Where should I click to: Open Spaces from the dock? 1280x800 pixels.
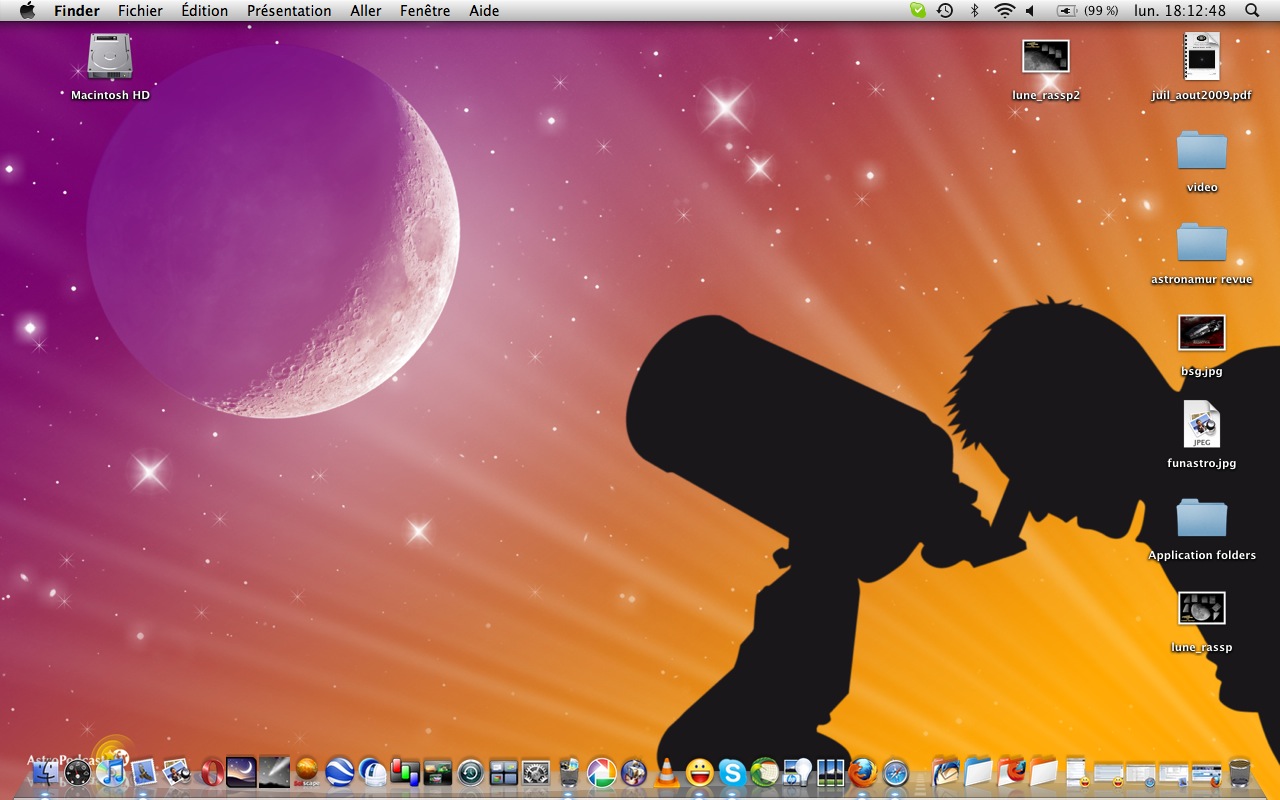pos(504,772)
